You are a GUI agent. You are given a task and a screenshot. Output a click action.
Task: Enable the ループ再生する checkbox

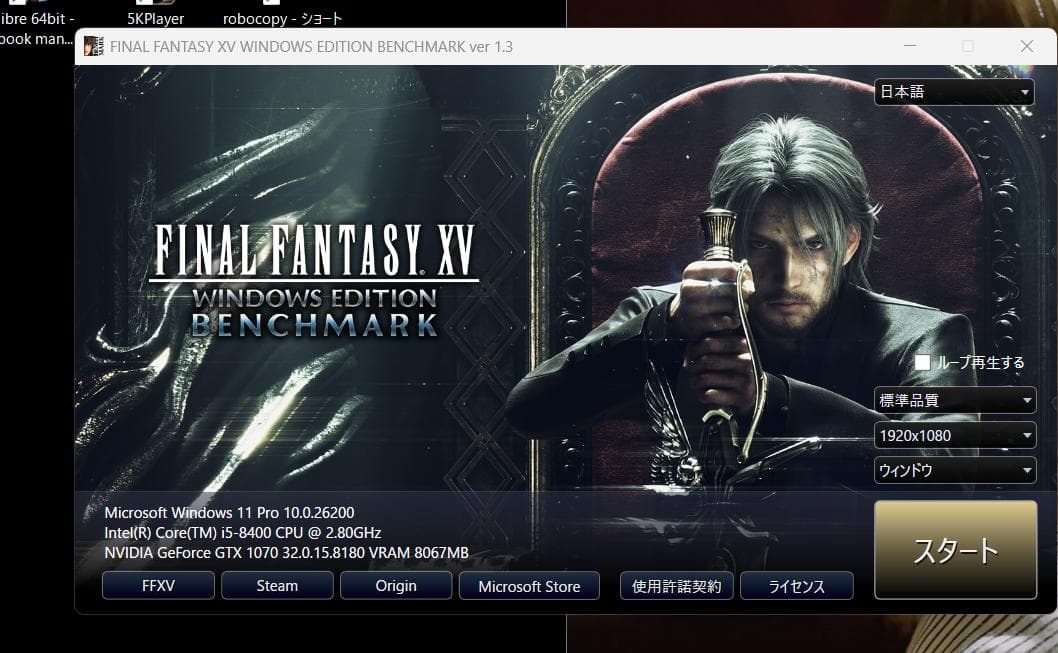coord(923,362)
